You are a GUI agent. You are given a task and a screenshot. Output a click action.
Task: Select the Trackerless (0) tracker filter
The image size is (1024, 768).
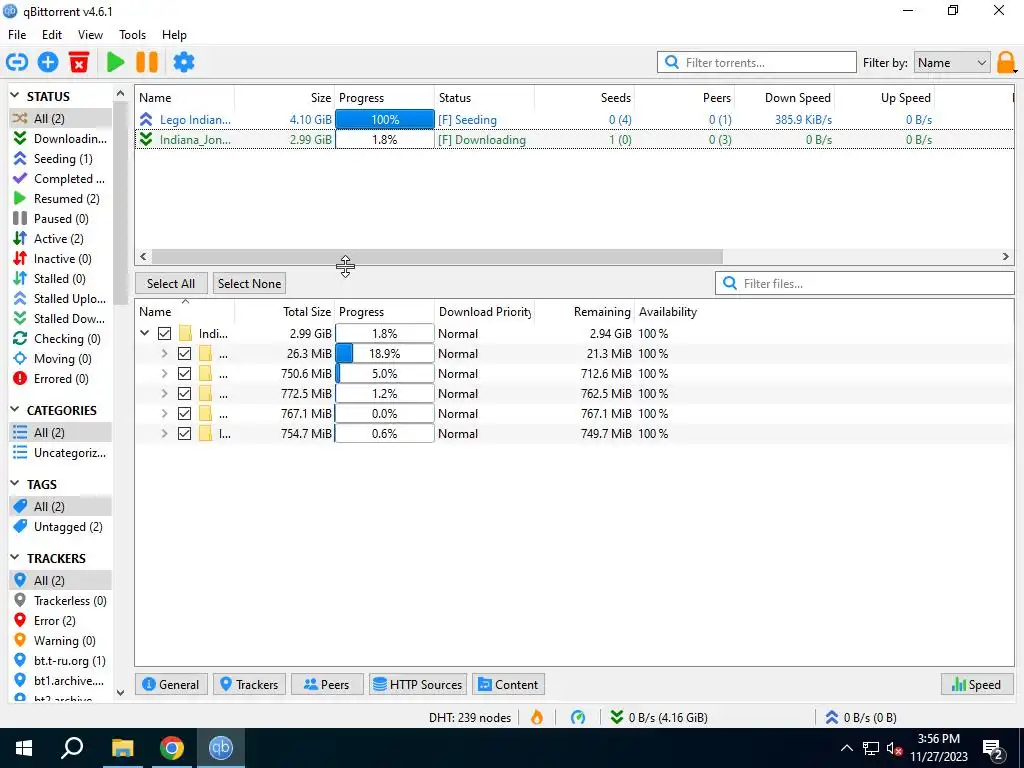point(60,600)
